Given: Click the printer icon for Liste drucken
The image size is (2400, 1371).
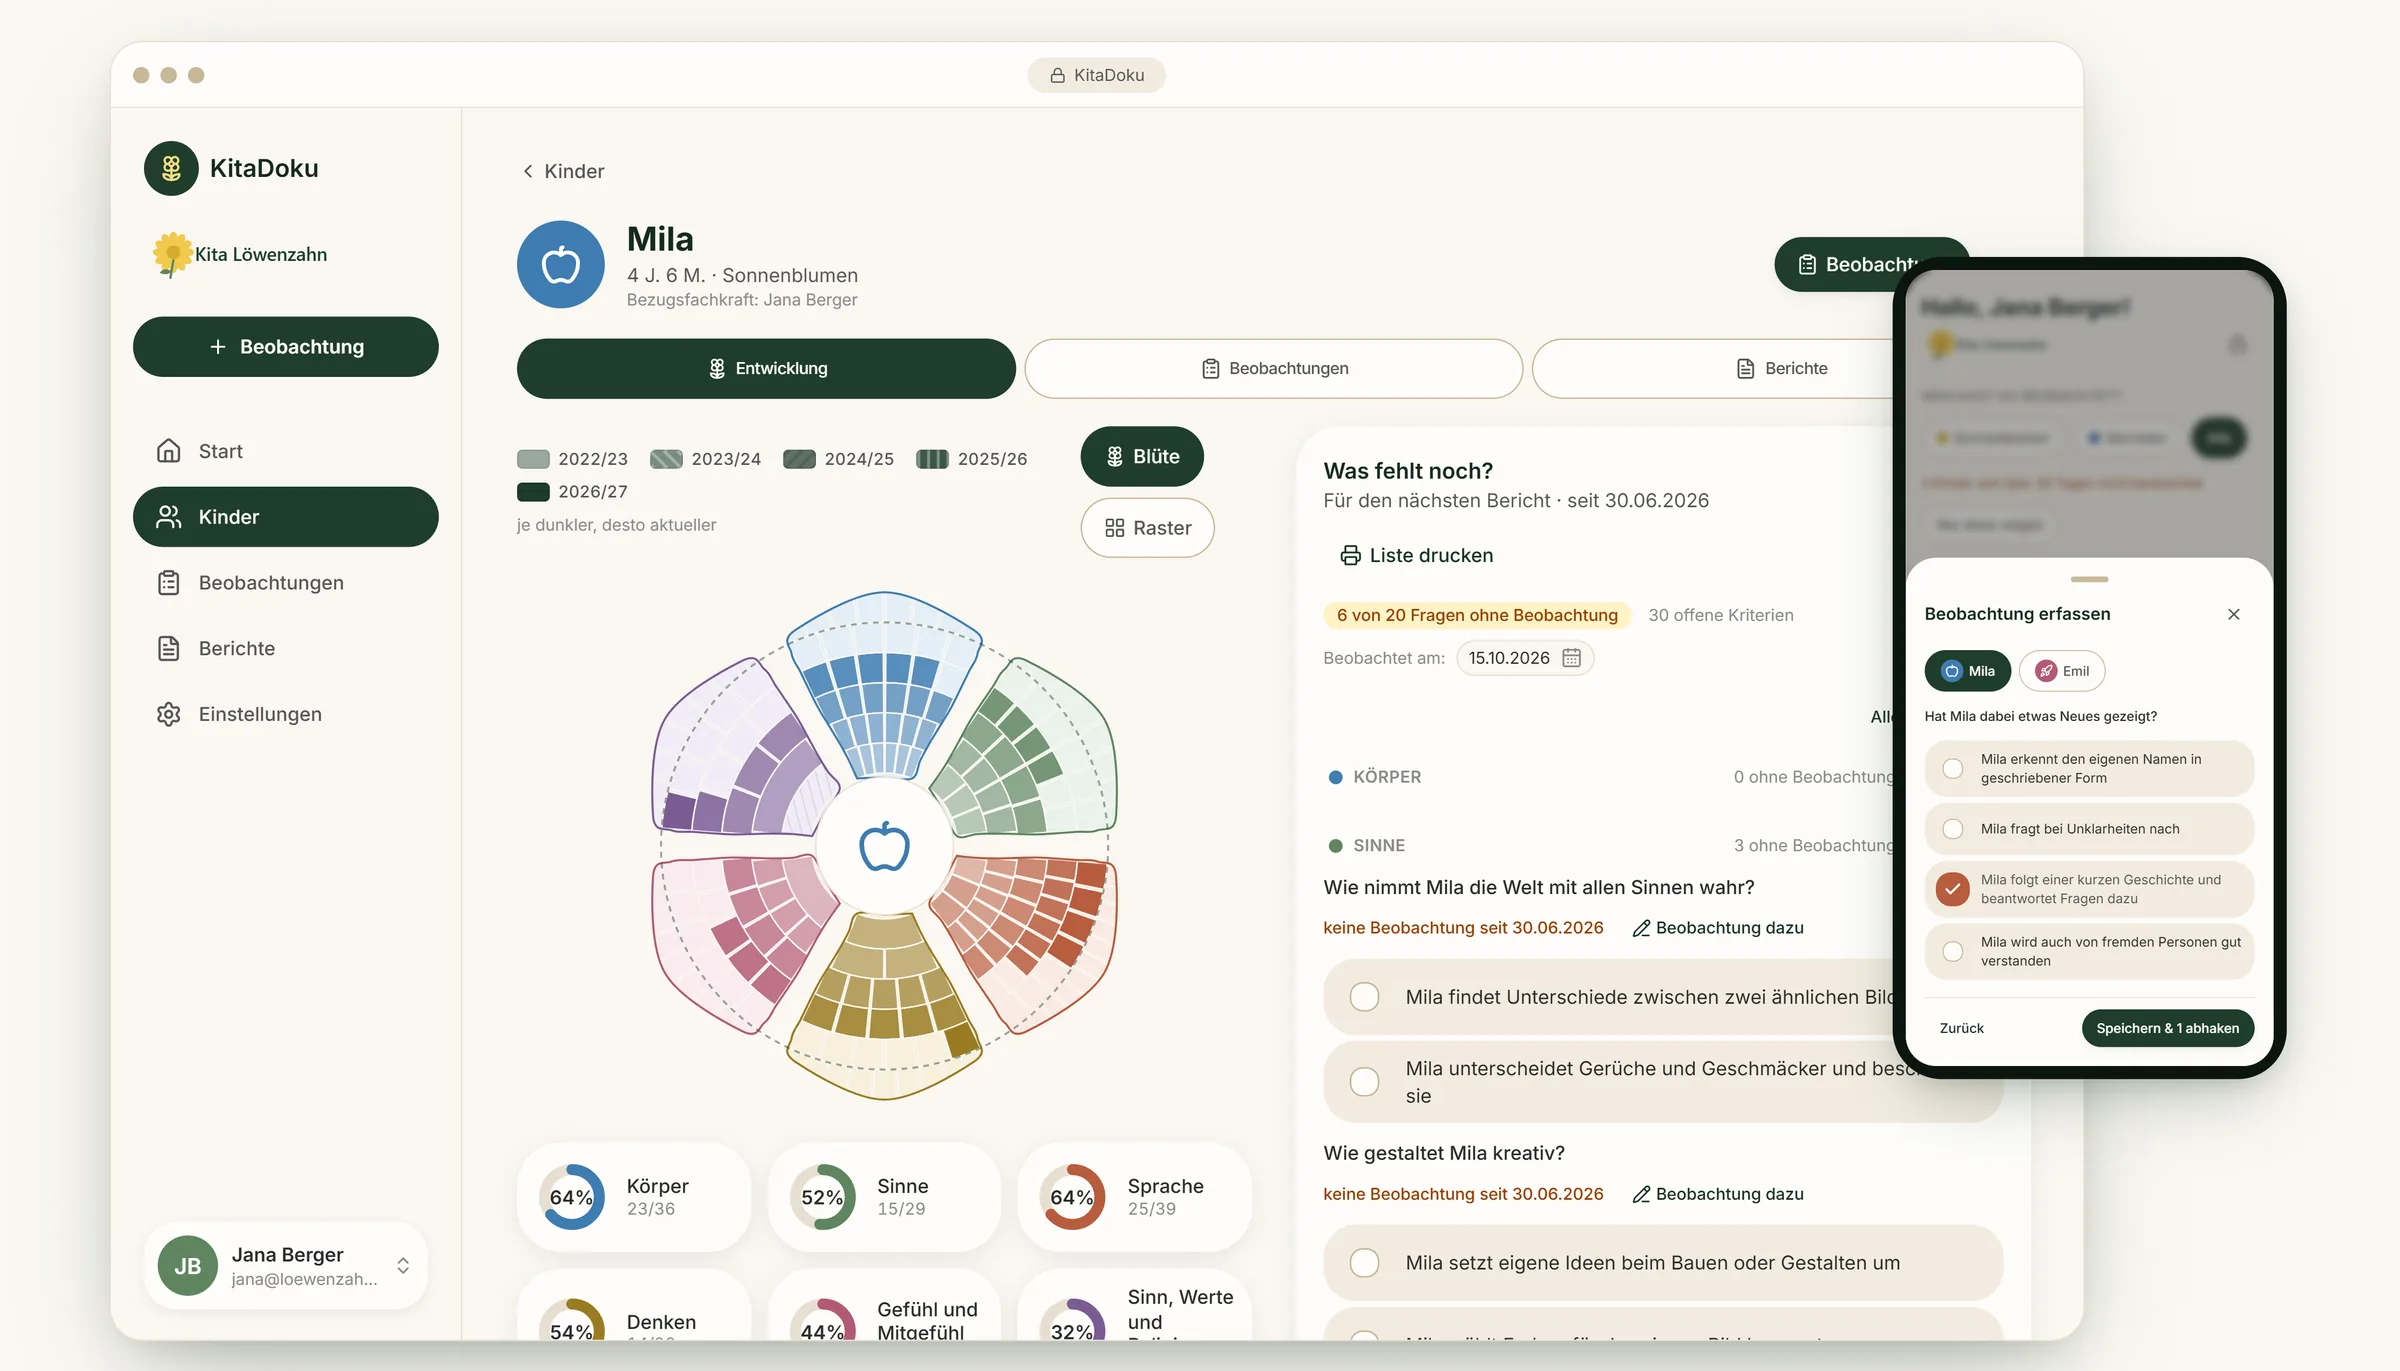Looking at the screenshot, I should [1350, 556].
